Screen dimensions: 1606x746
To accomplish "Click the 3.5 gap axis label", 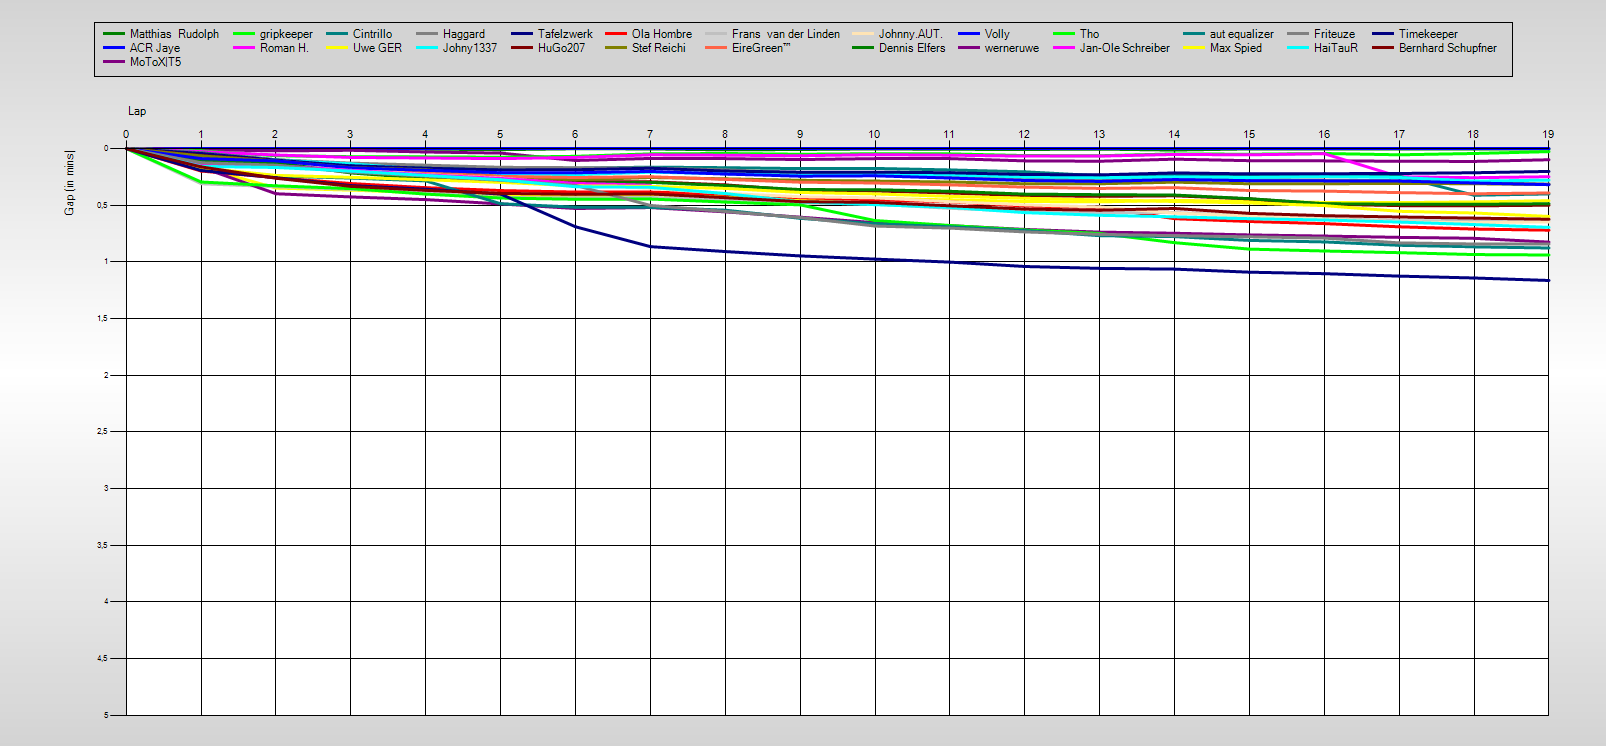I will (104, 545).
